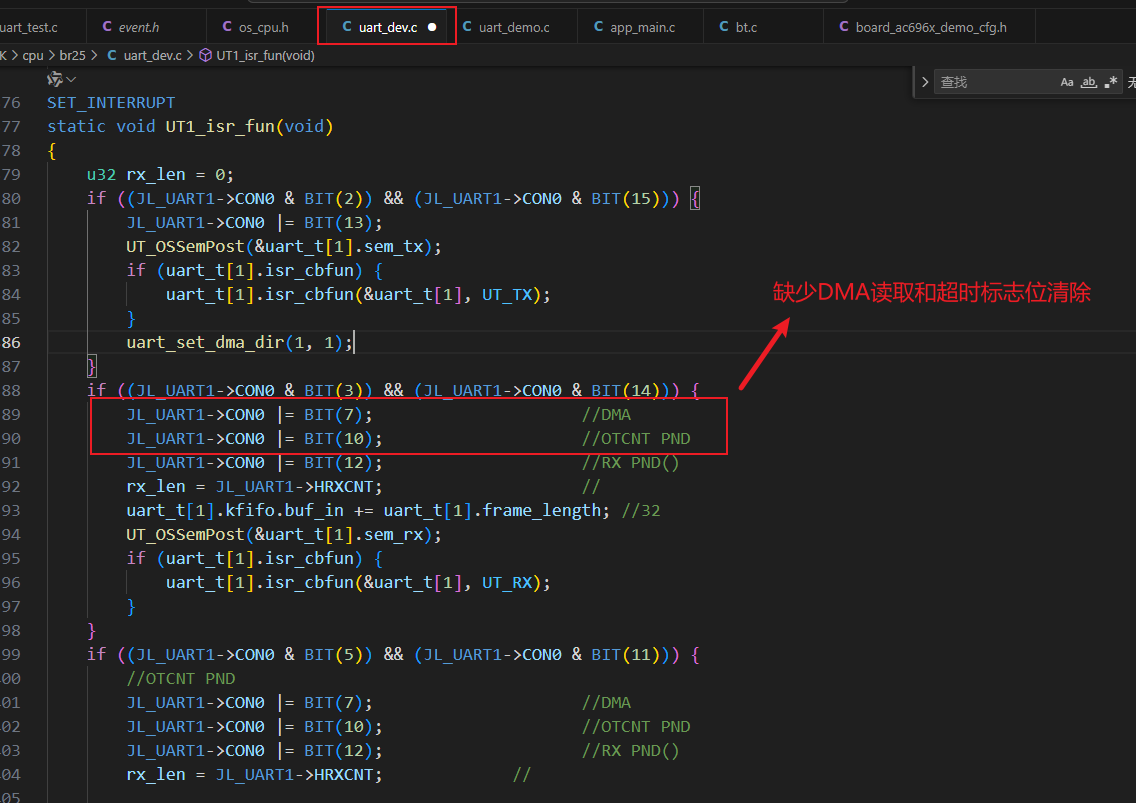Click sem_rx on line 94
This screenshot has height=803, width=1136.
393,534
